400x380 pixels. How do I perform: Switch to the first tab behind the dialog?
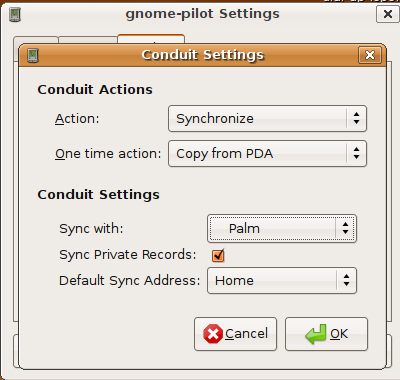tap(36, 40)
